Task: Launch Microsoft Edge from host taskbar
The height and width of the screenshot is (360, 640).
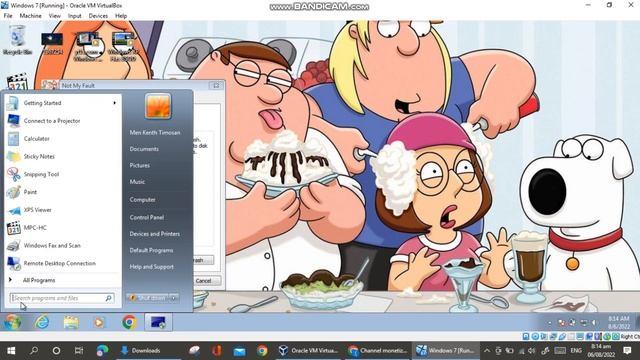Action: click(x=102, y=351)
